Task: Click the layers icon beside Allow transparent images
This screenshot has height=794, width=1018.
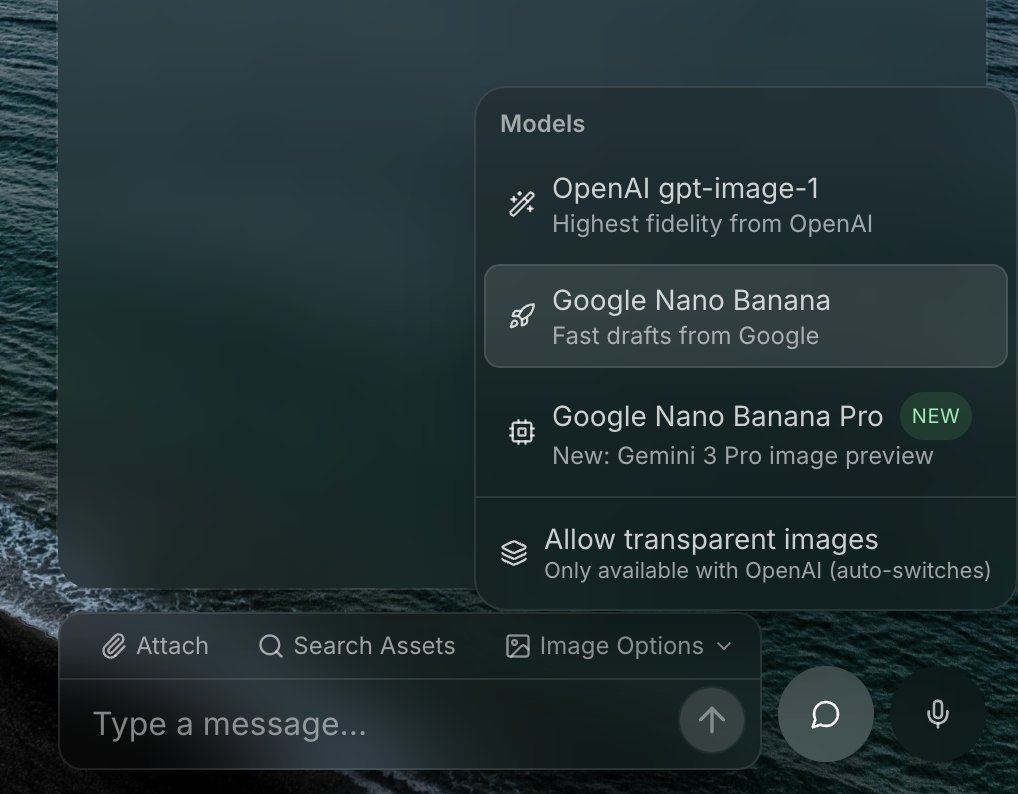Action: coord(514,553)
